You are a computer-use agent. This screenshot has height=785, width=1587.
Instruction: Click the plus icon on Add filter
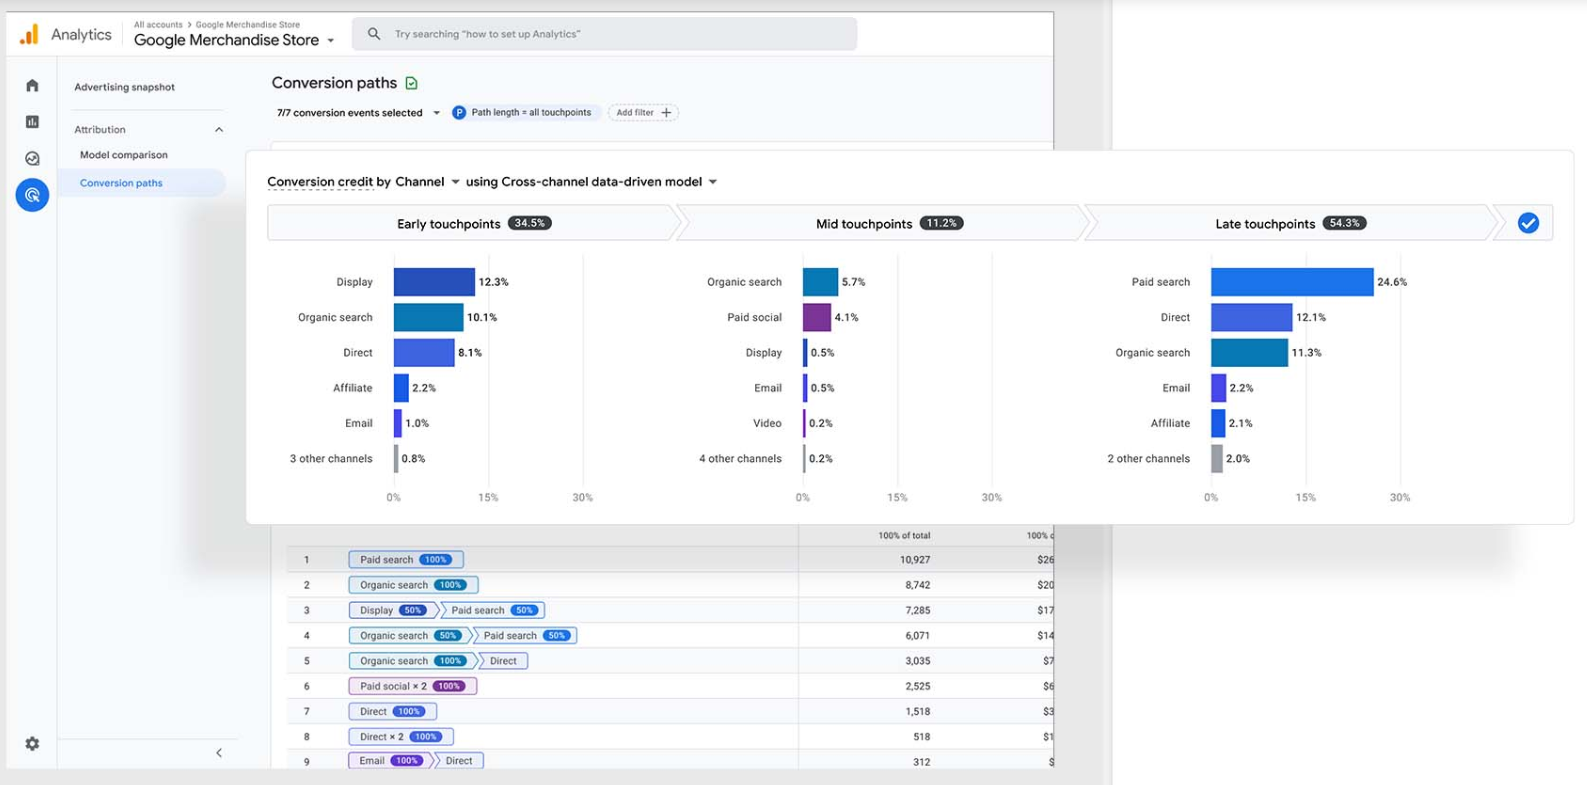(666, 113)
